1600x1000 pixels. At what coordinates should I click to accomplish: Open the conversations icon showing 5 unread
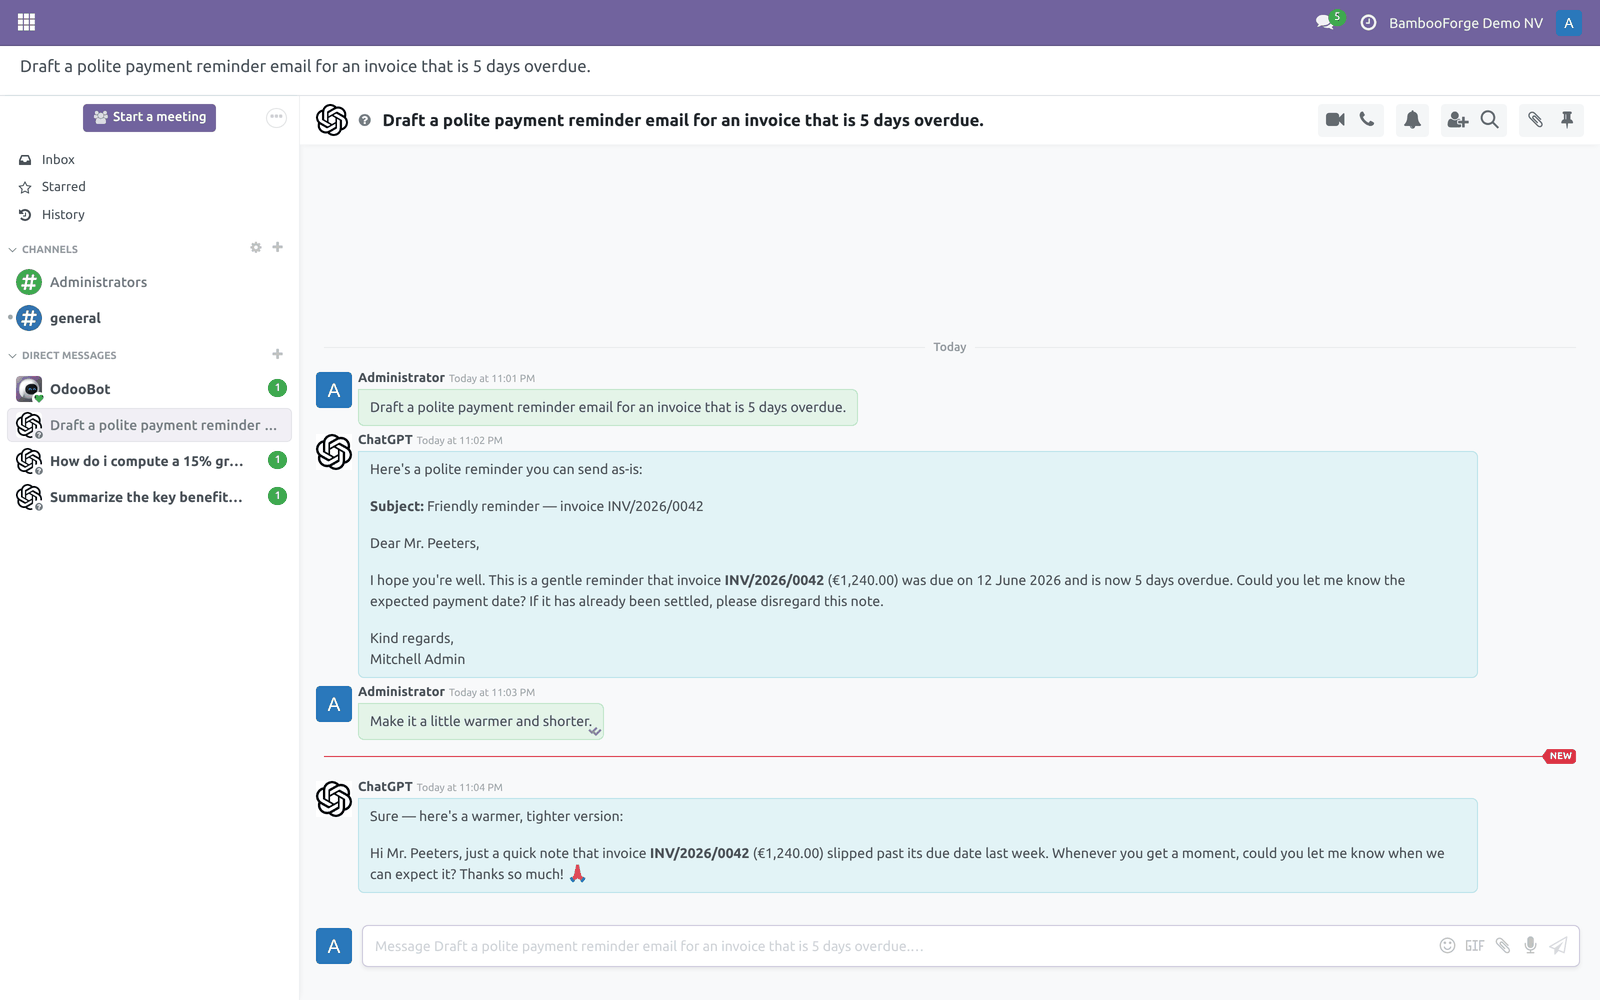click(1329, 22)
